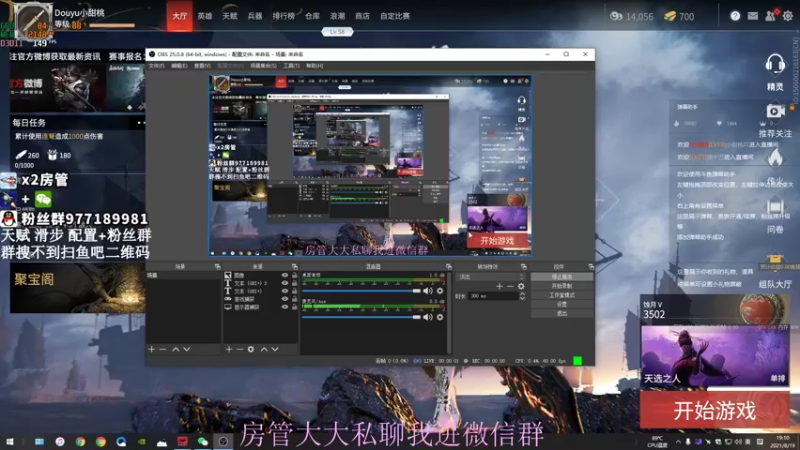Open desktop audio settings gear in mixer
800x450 pixels.
click(x=440, y=291)
